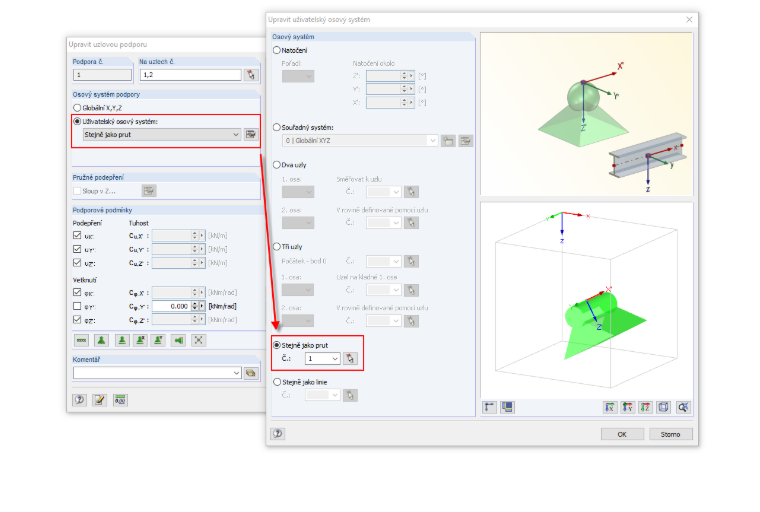Select the sliding support X preset icon

[140, 340]
